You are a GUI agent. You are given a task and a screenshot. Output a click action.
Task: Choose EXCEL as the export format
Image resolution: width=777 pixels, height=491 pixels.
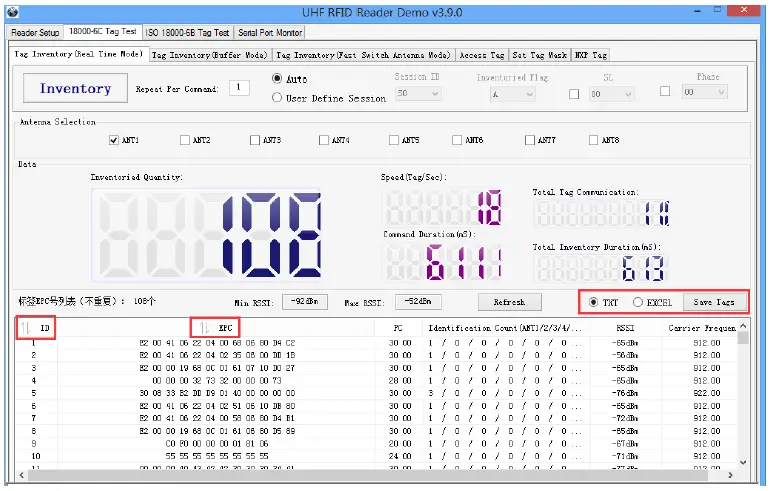click(638, 302)
